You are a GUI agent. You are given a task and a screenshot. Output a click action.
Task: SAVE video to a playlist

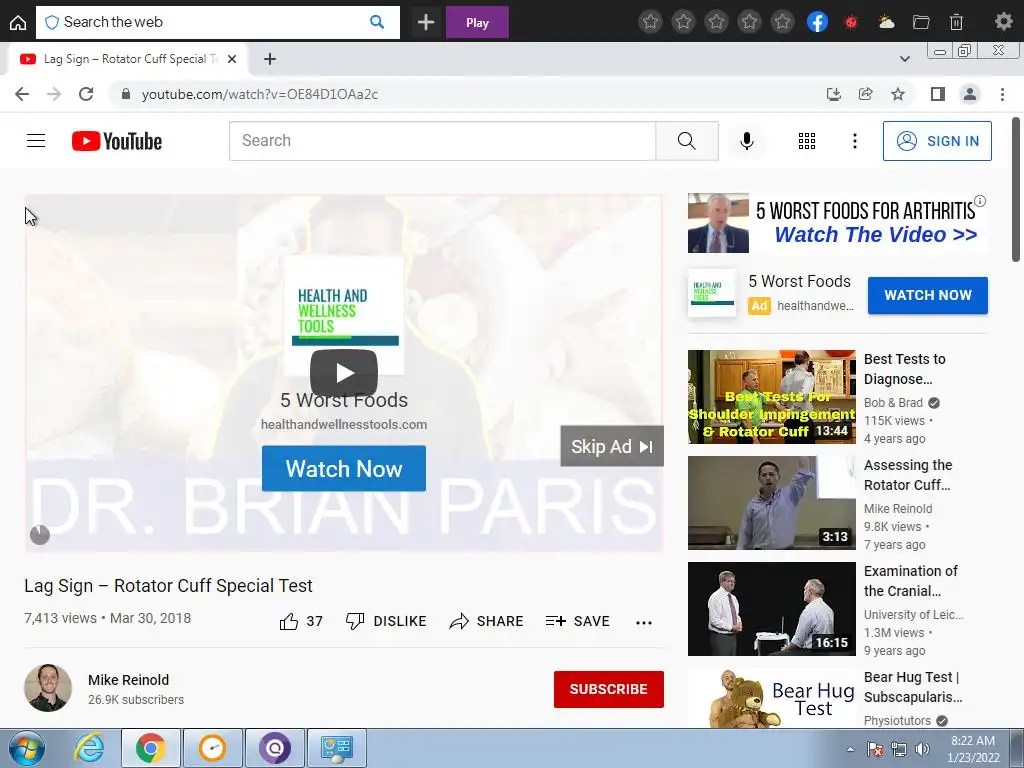coord(578,621)
